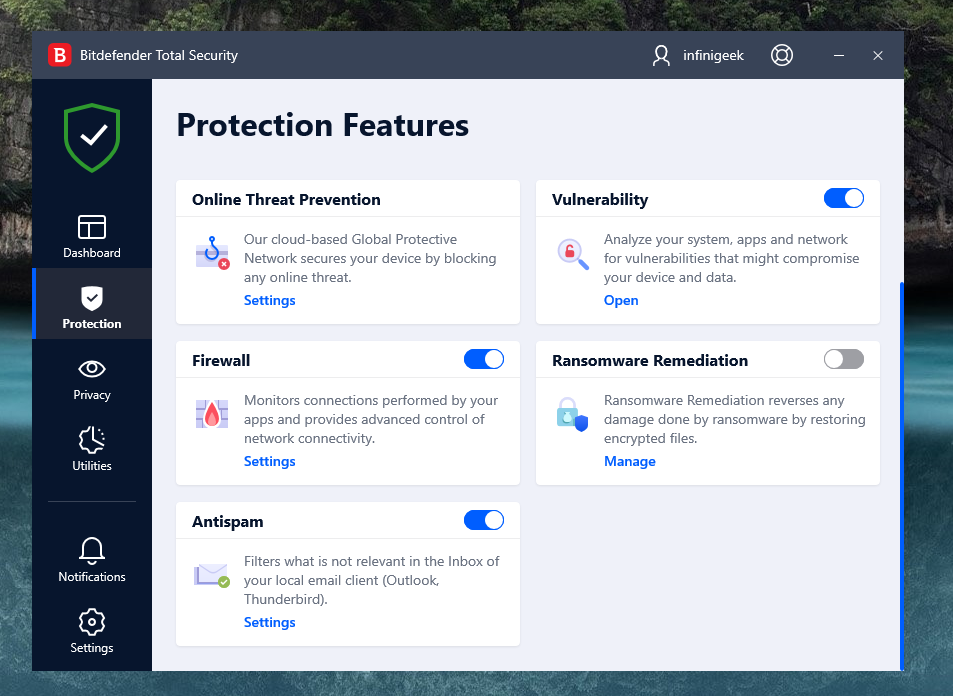Click the Online Threat Prevention hook icon
The height and width of the screenshot is (696, 953).
pyautogui.click(x=212, y=253)
